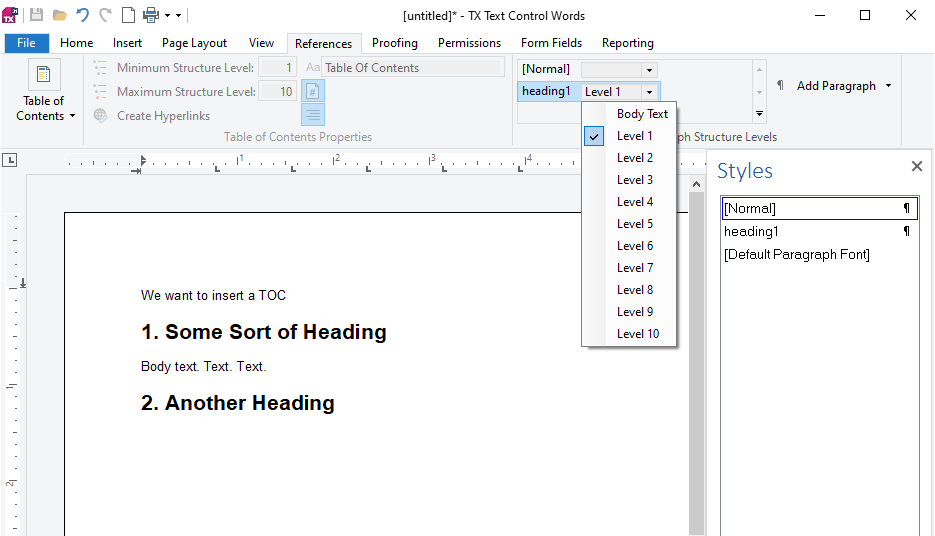Click the document scrollbar up arrow
Screen dimensions: 935x536
[696, 184]
